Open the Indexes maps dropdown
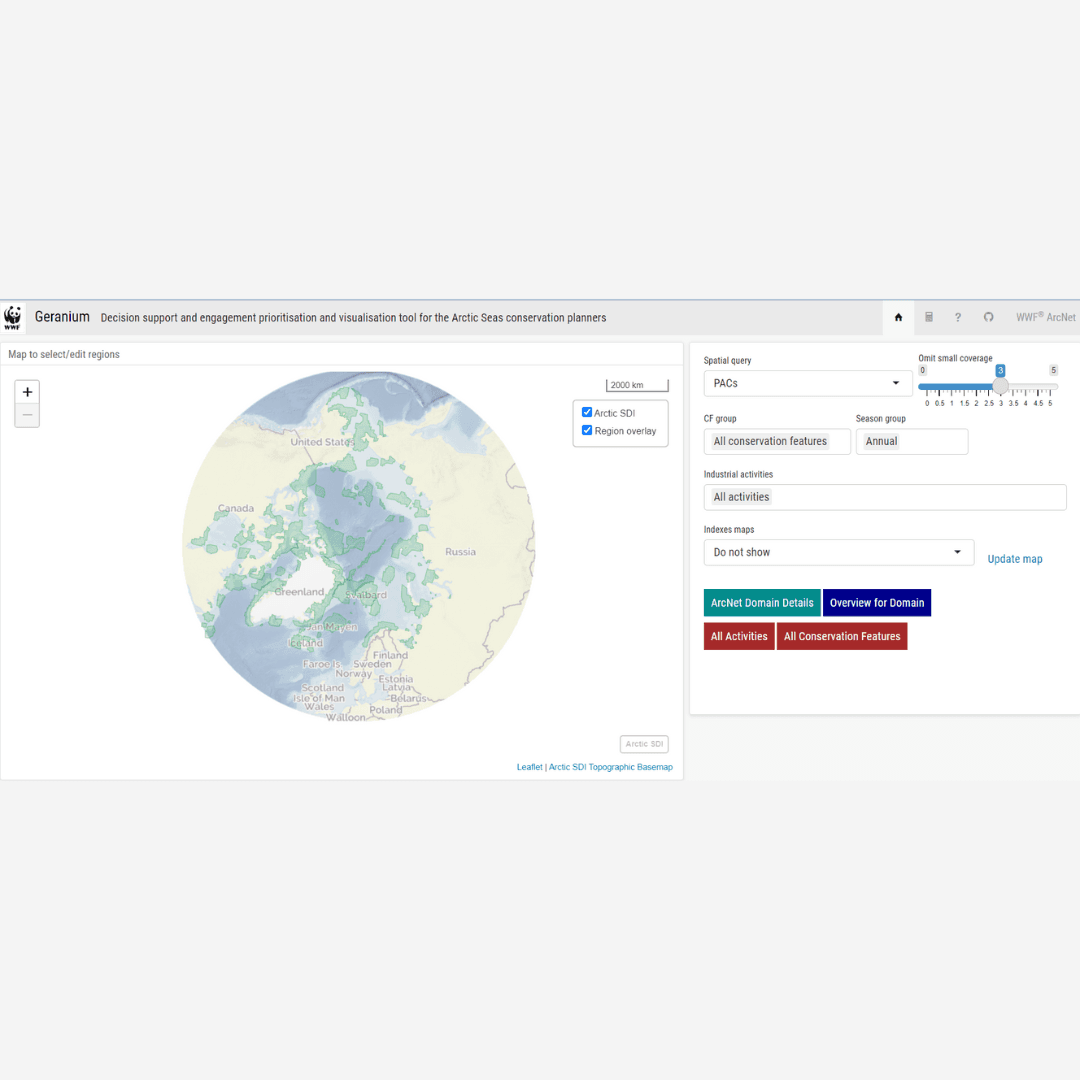Viewport: 1080px width, 1080px height. (838, 552)
